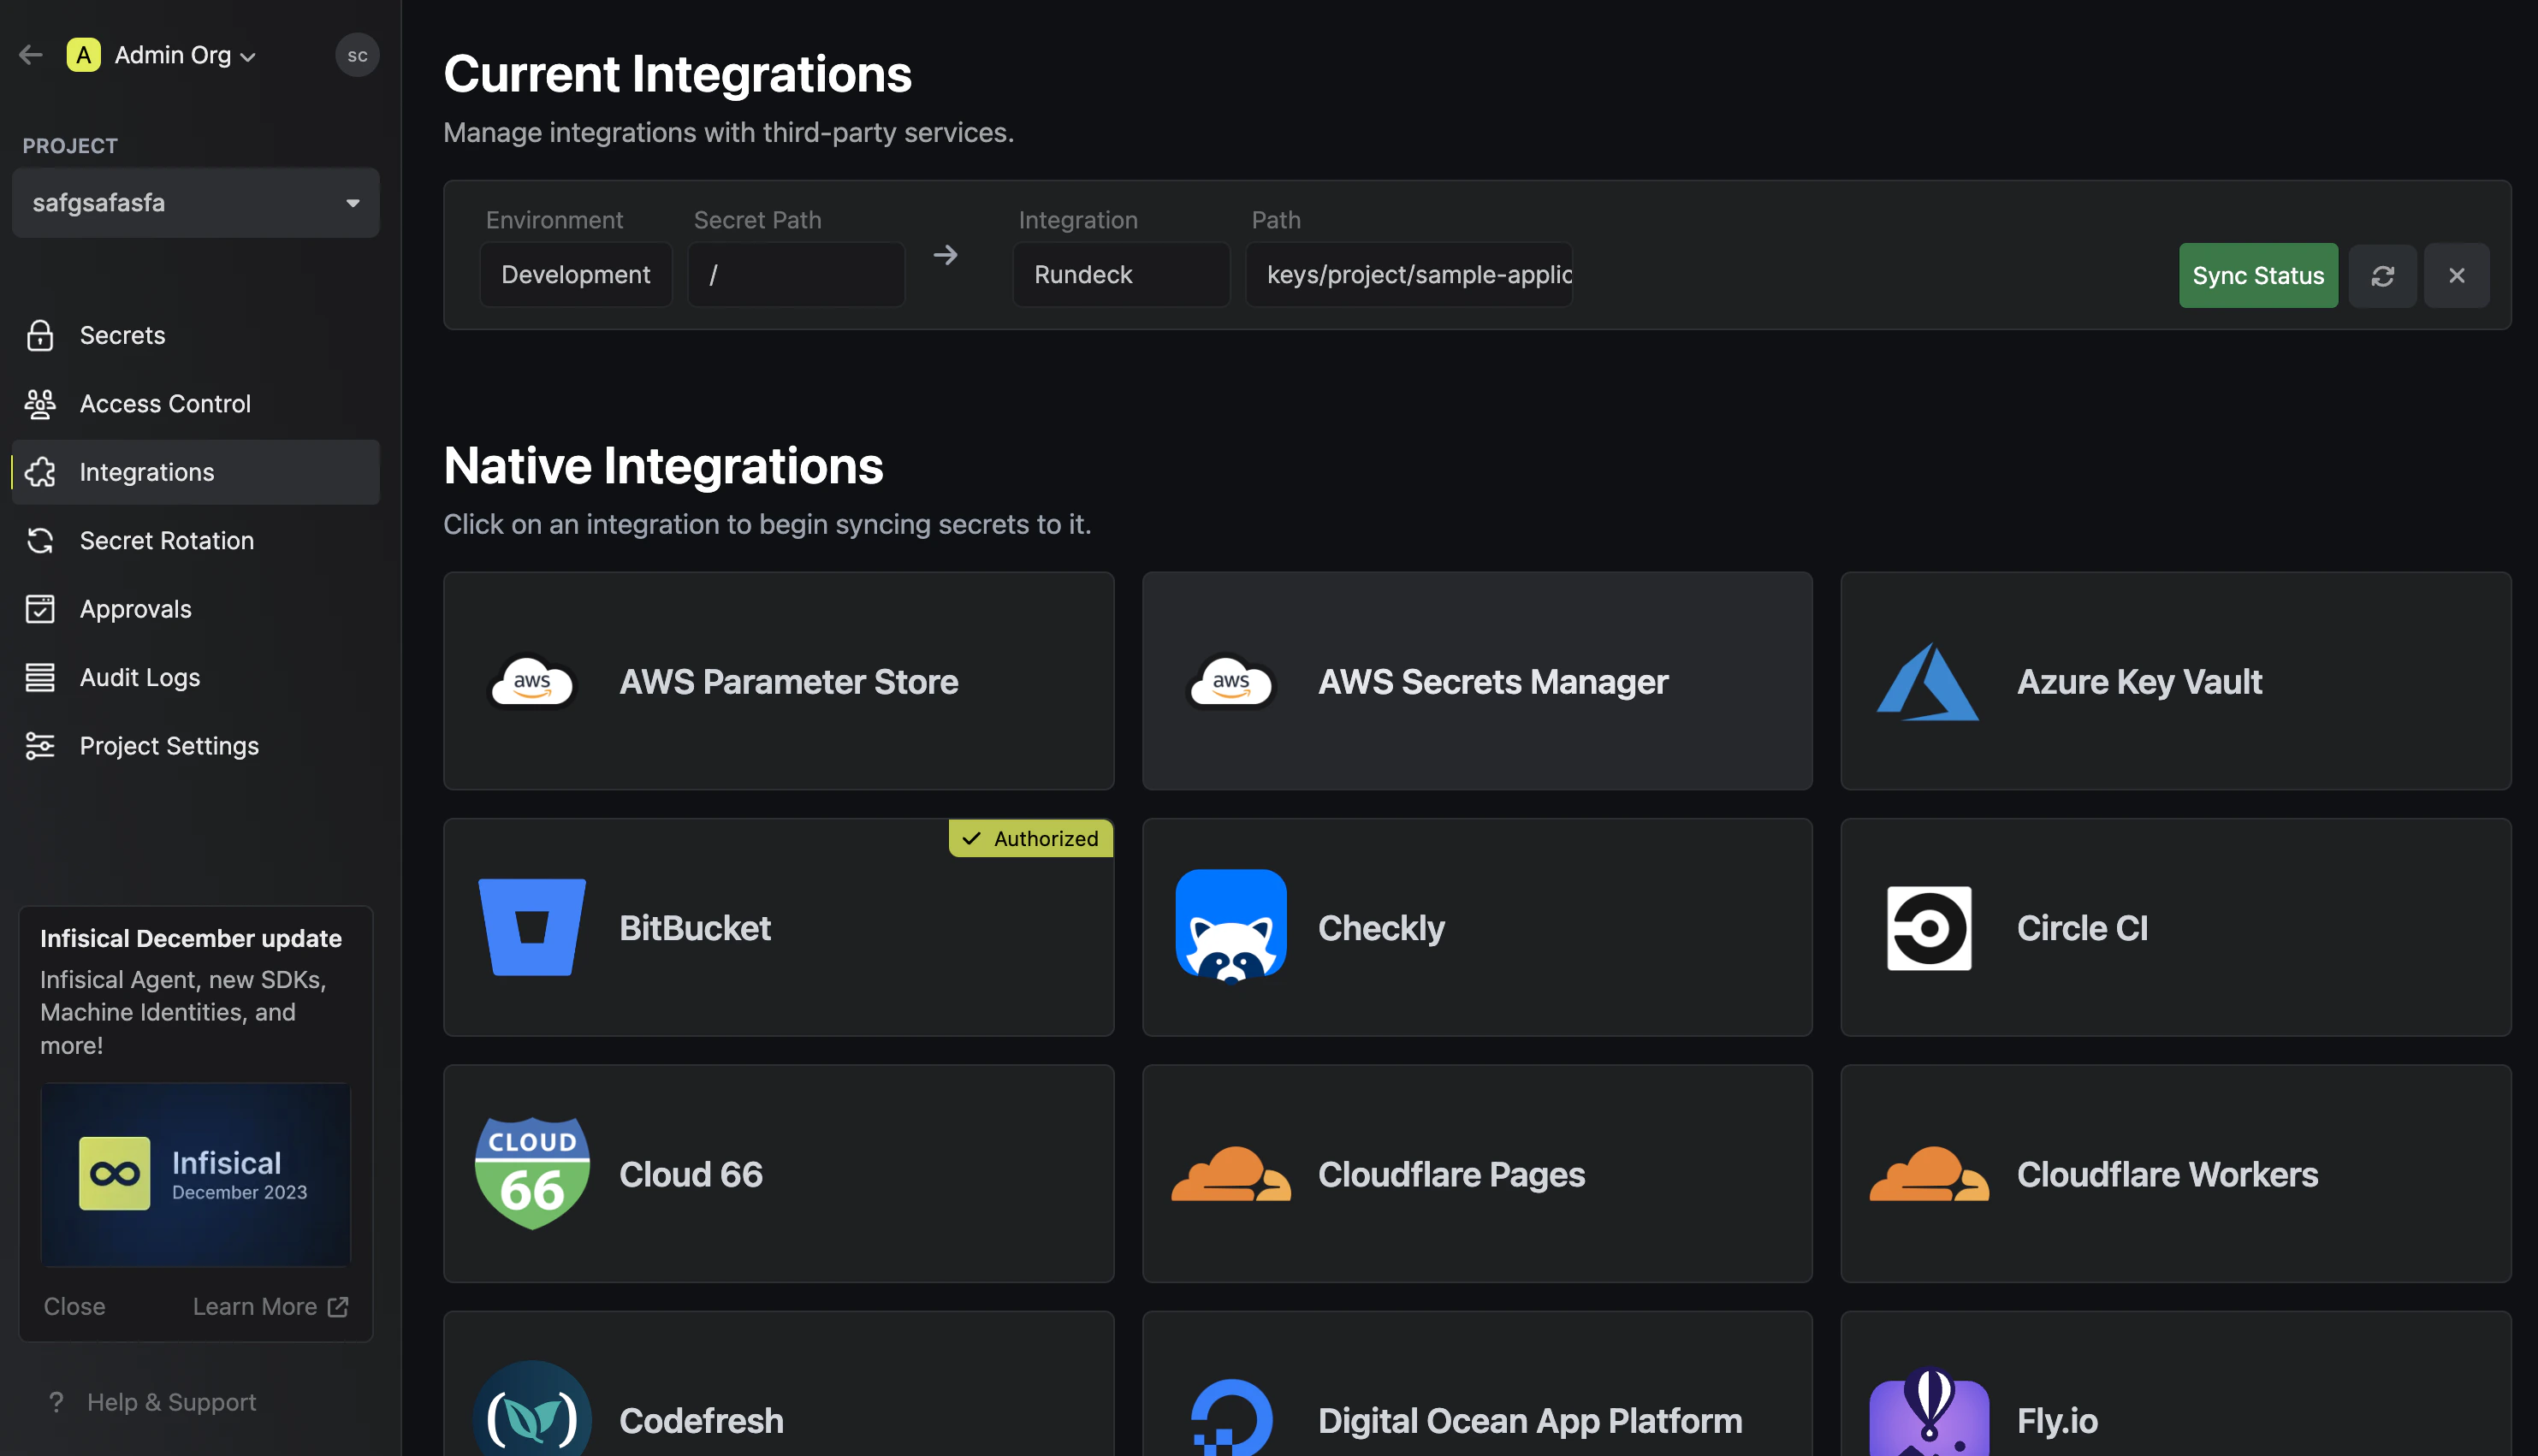Open the Fly.io integration card
The height and width of the screenshot is (1456, 2538).
[2176, 1384]
